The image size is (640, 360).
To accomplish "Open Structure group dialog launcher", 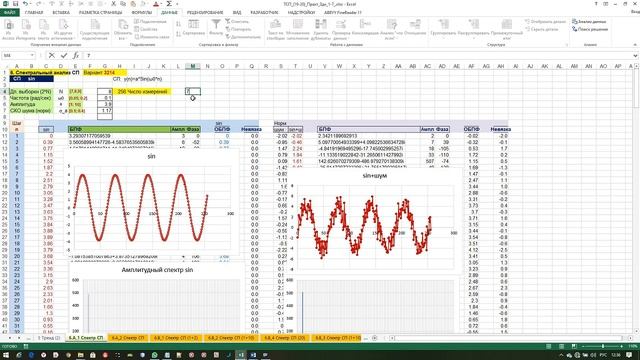I will click(x=567, y=45).
